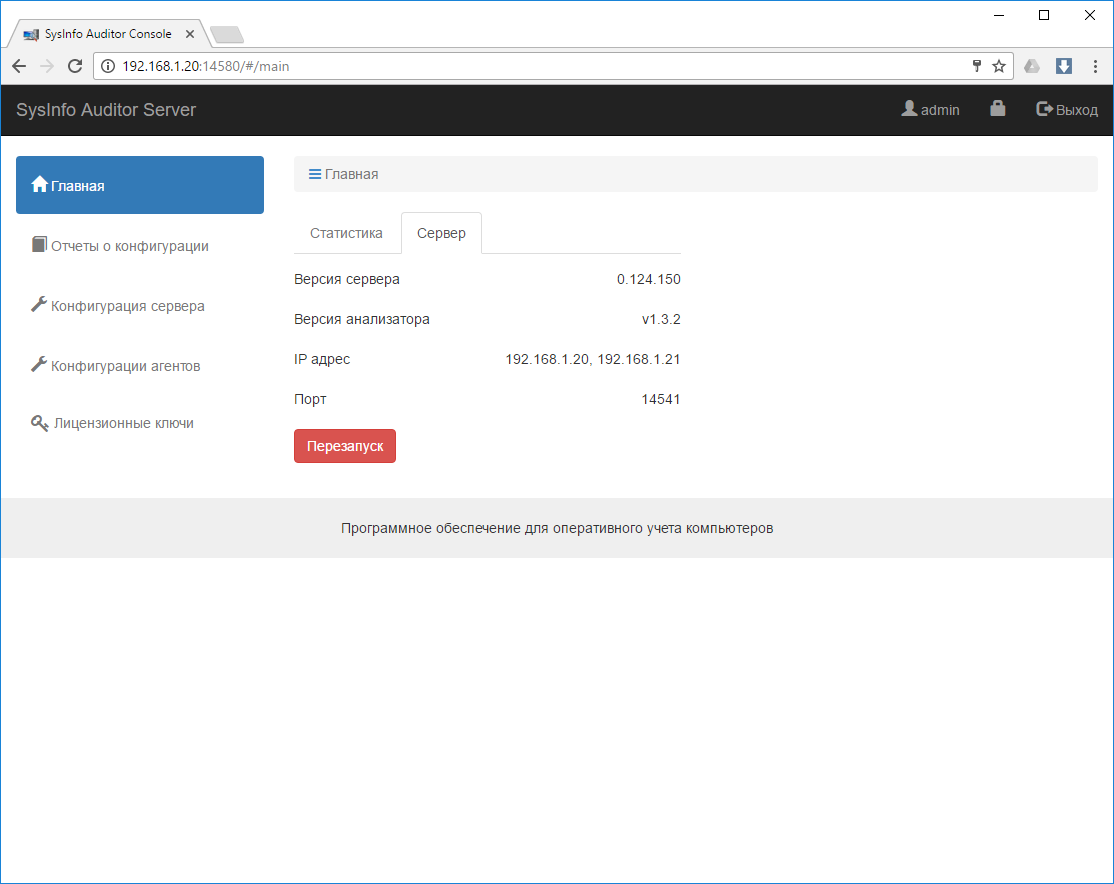Click the cloud icon near the address bar
The height and width of the screenshot is (884, 1114).
1032,66
